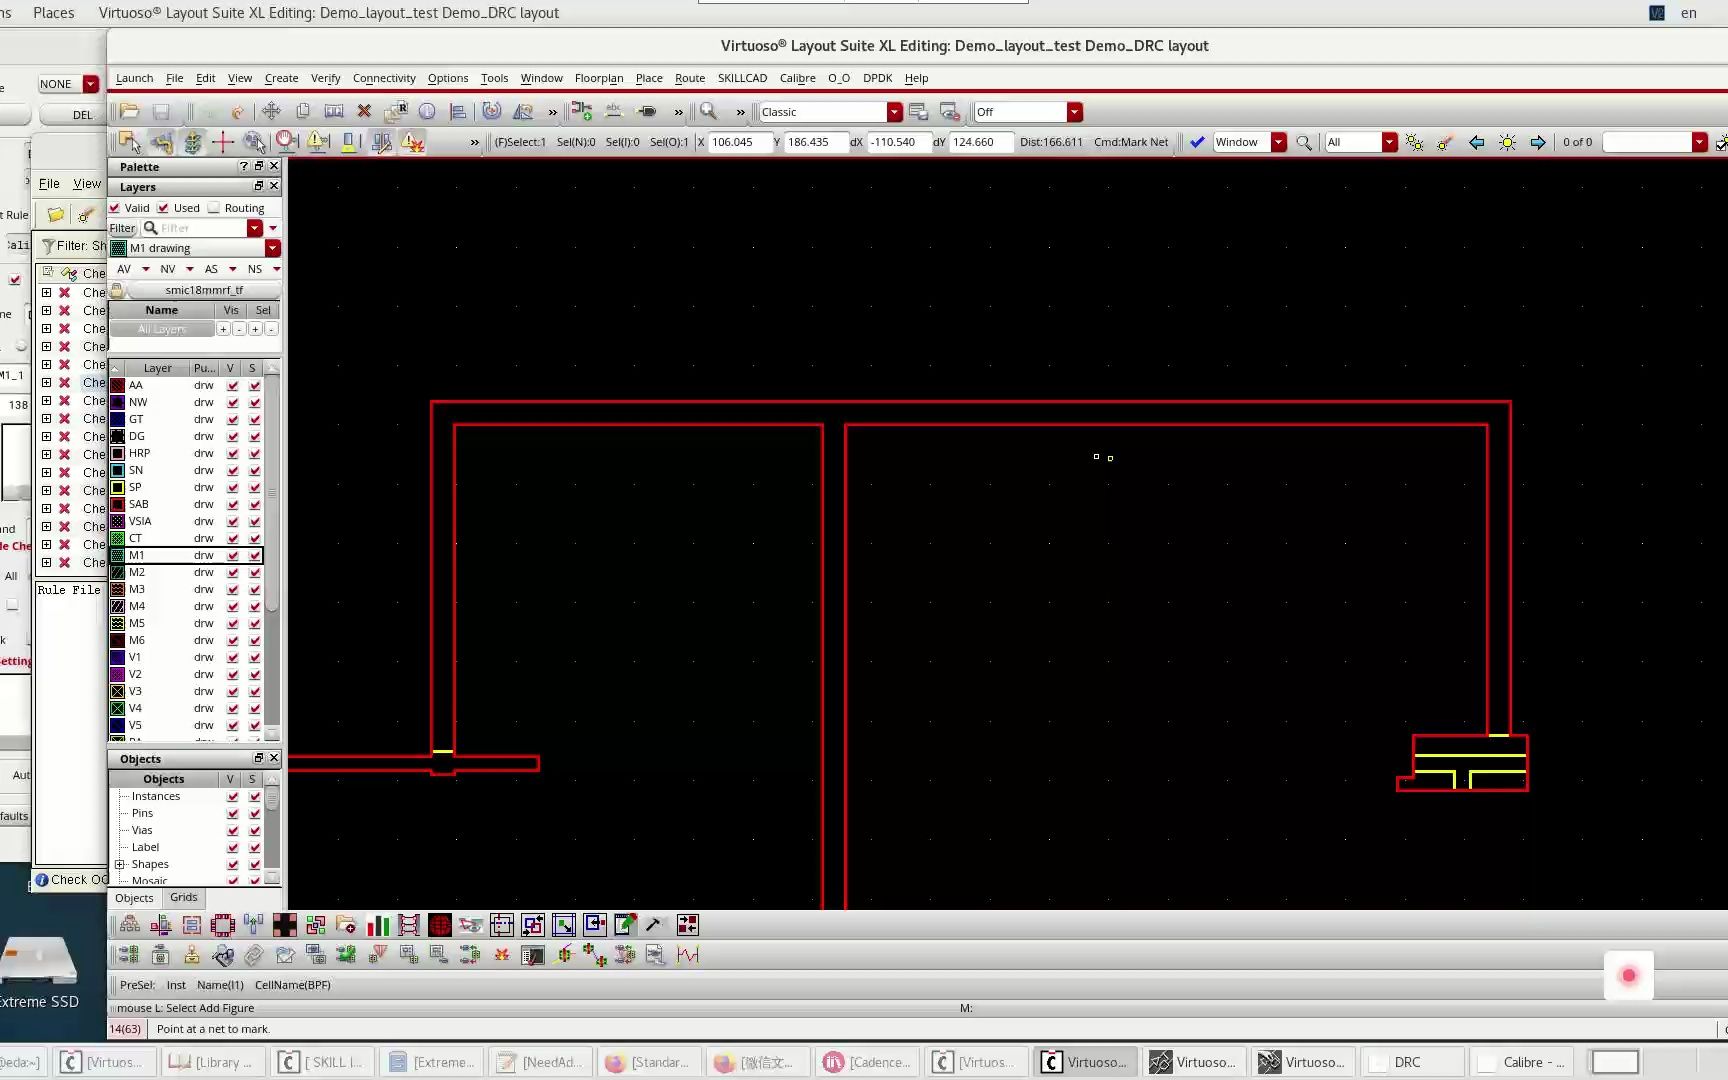Image resolution: width=1728 pixels, height=1080 pixels.
Task: Click the Create Label abc icon
Action: (x=614, y=112)
